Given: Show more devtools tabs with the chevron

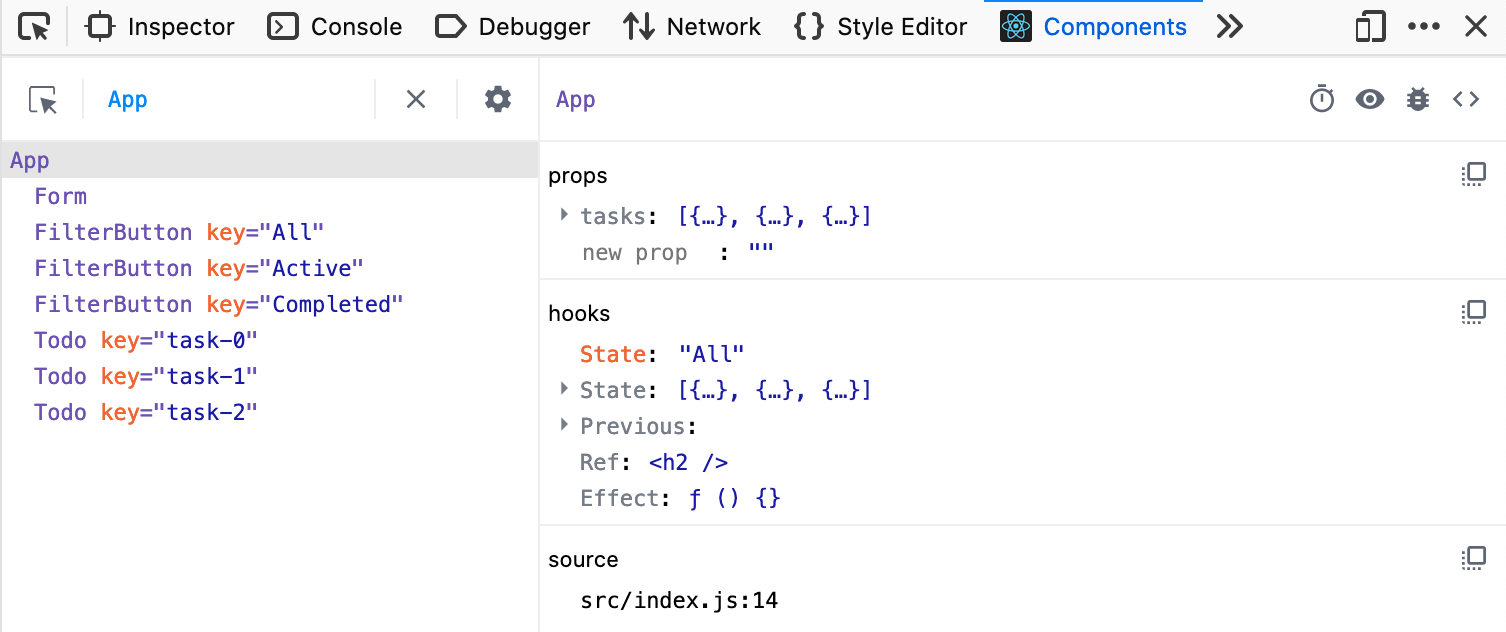Looking at the screenshot, I should pyautogui.click(x=1230, y=26).
